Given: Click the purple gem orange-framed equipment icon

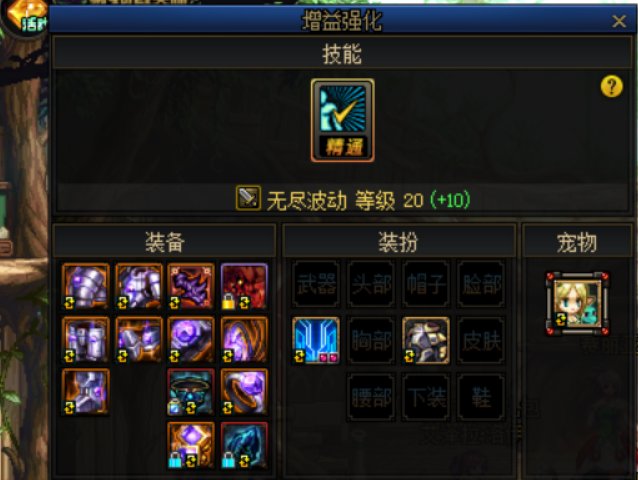Looking at the screenshot, I should tap(191, 445).
